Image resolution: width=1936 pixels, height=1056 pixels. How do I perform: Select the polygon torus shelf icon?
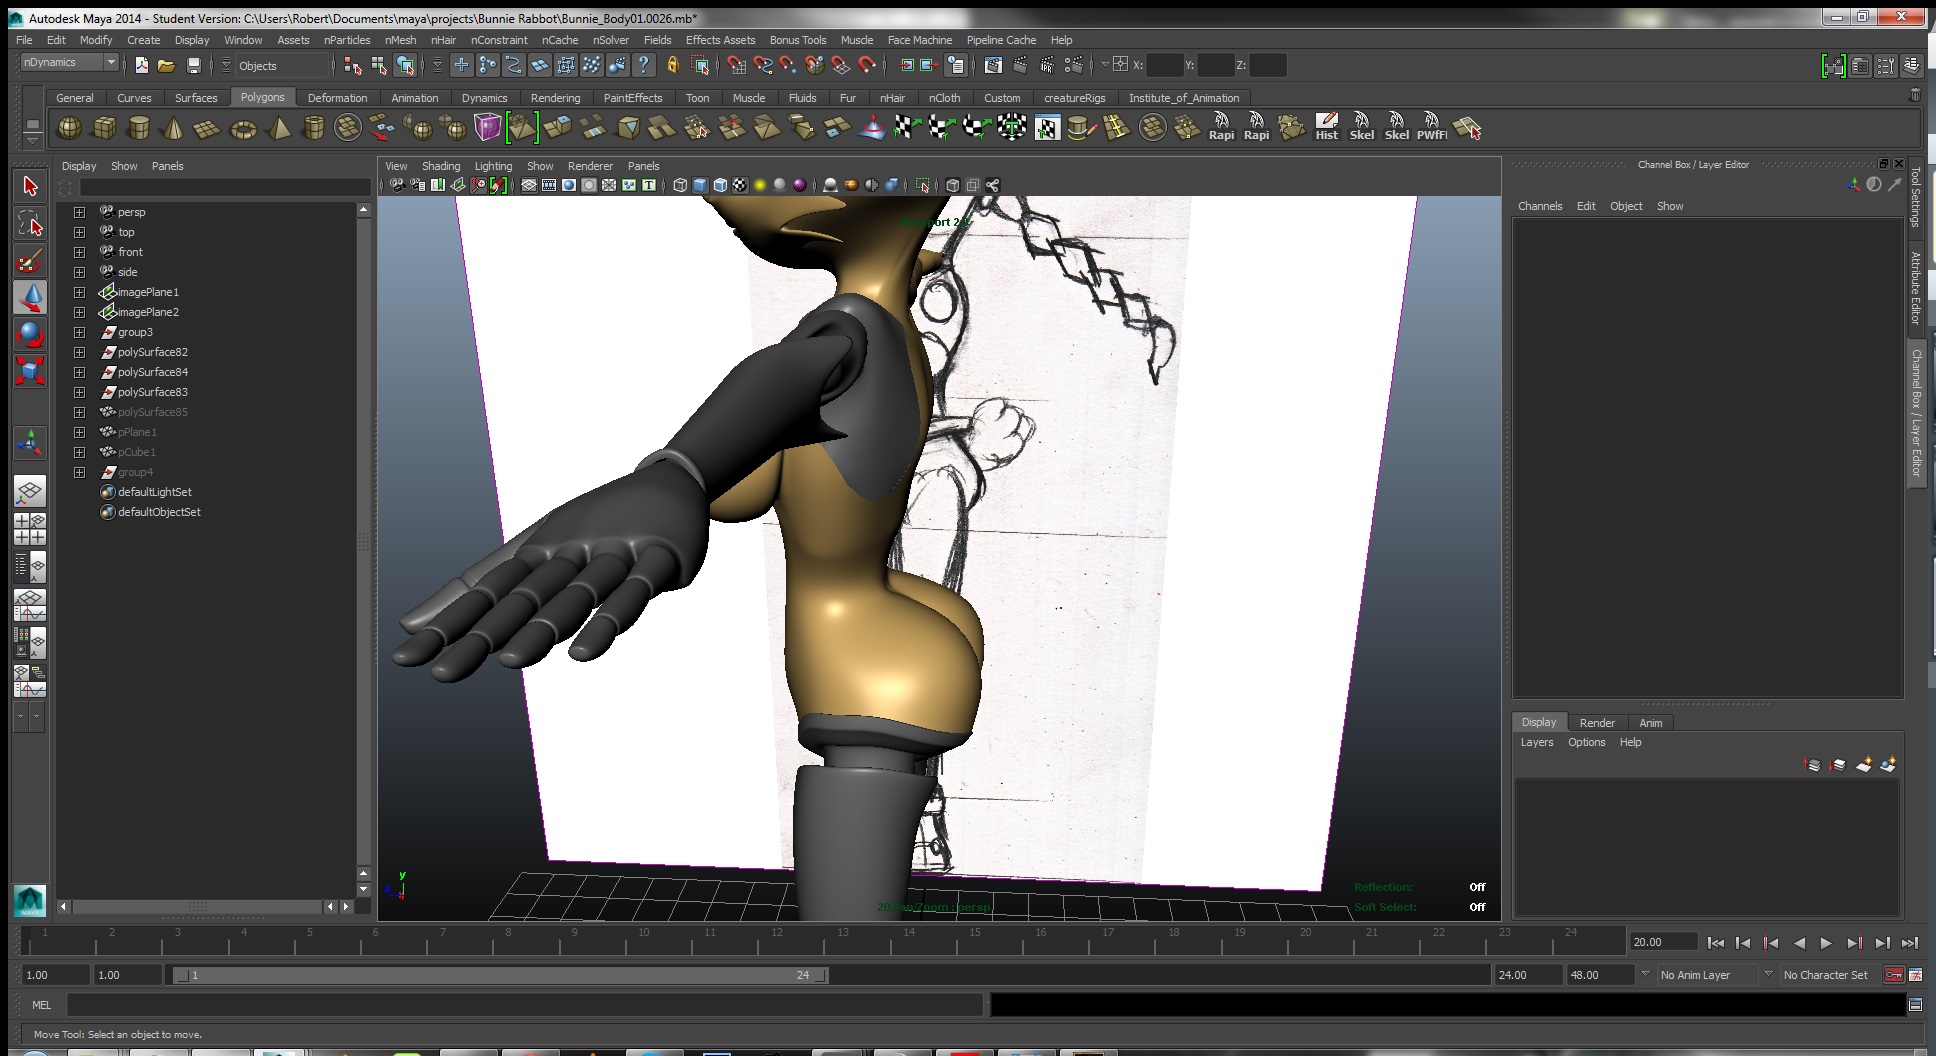[x=243, y=129]
